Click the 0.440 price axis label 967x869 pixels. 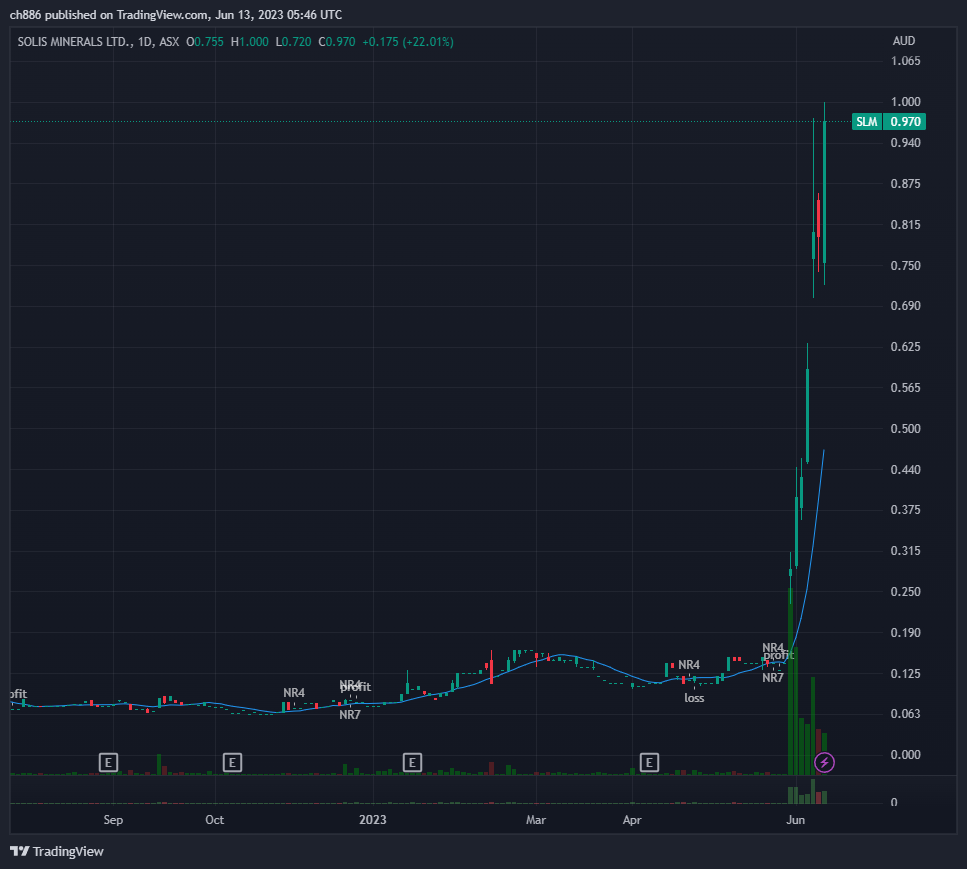click(x=905, y=470)
